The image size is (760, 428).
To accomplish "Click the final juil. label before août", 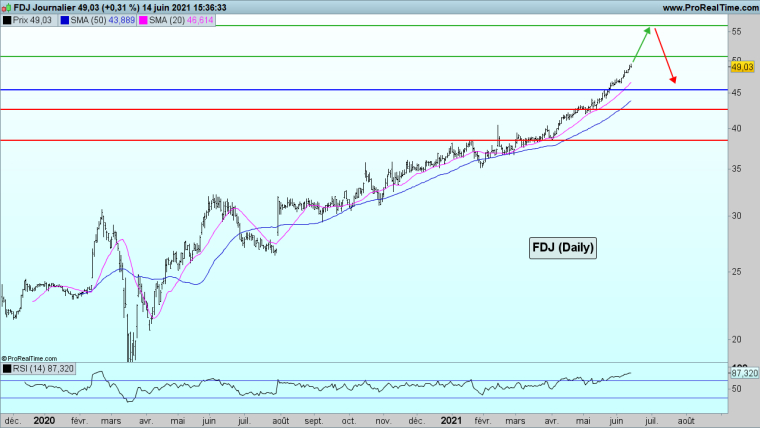I will pos(651,421).
